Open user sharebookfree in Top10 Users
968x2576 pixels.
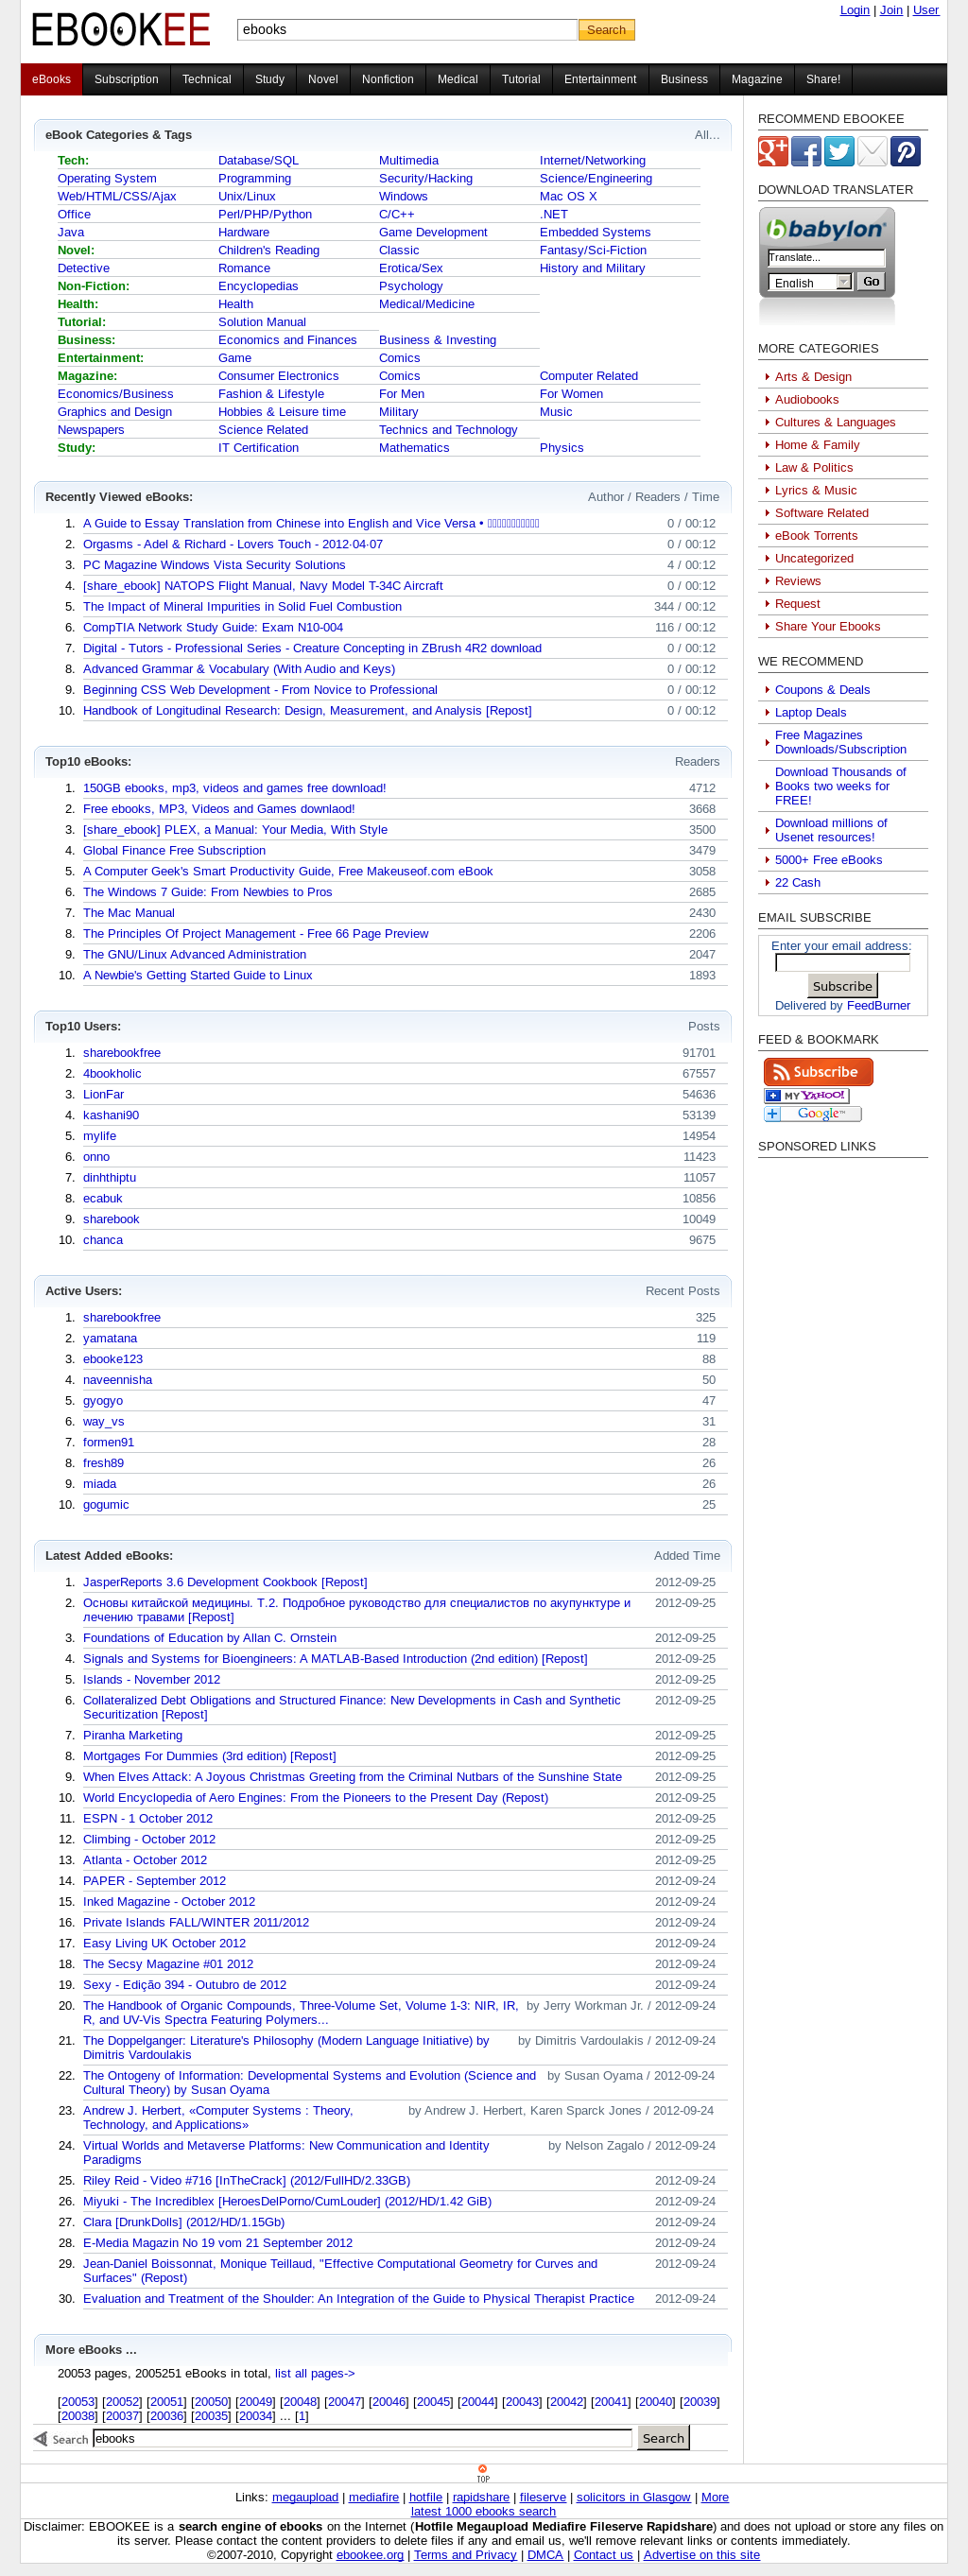[x=122, y=1053]
